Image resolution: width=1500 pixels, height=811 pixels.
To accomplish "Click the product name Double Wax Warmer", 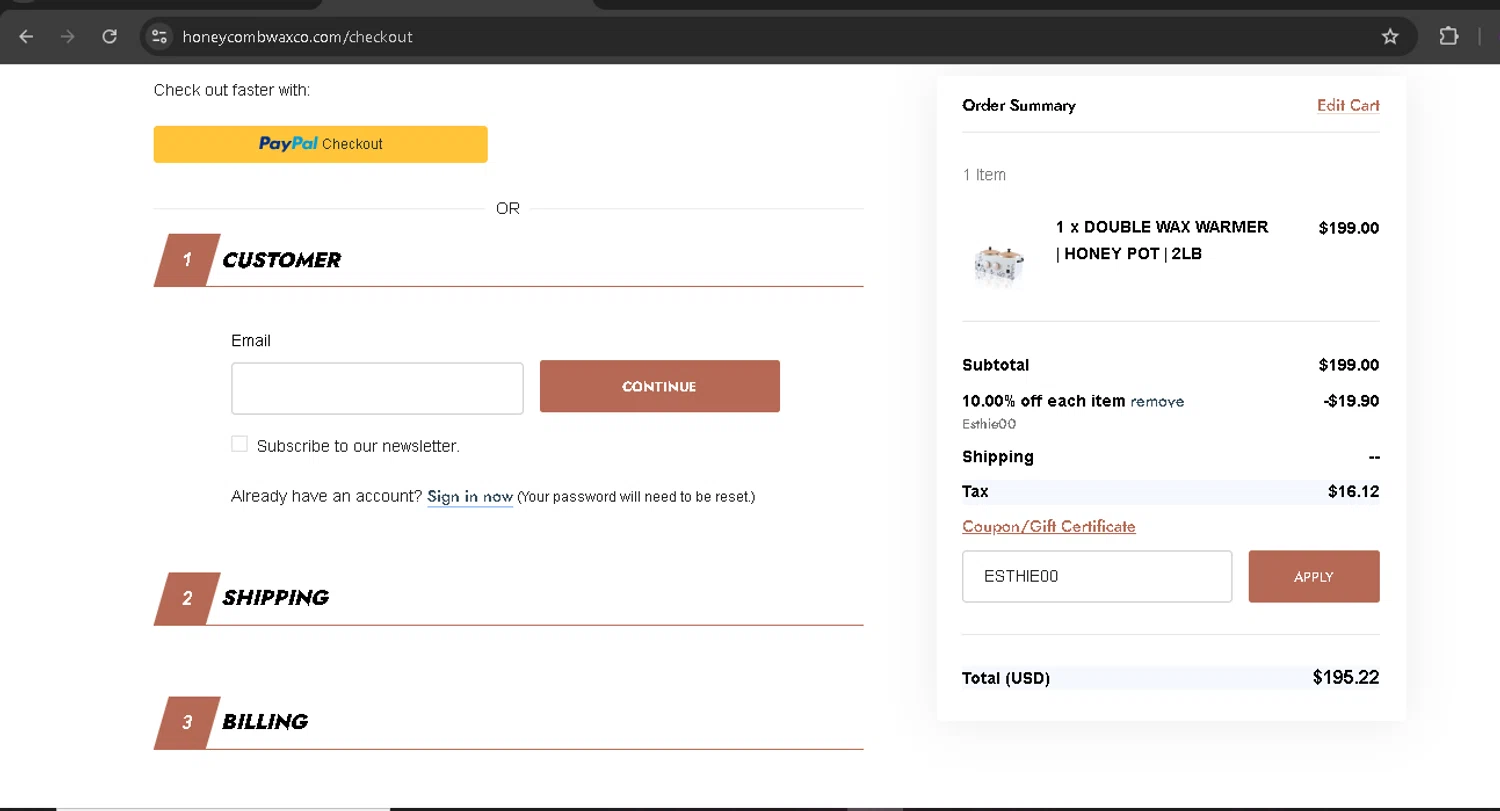I will tap(1162, 240).
